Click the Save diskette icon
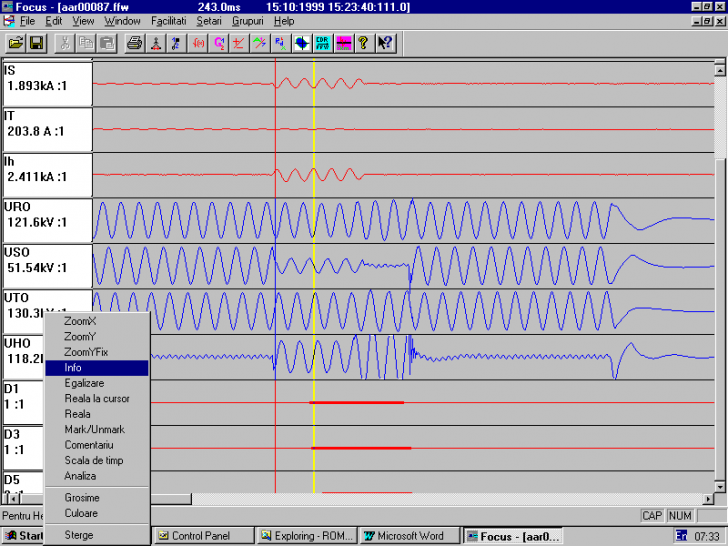 (x=36, y=43)
